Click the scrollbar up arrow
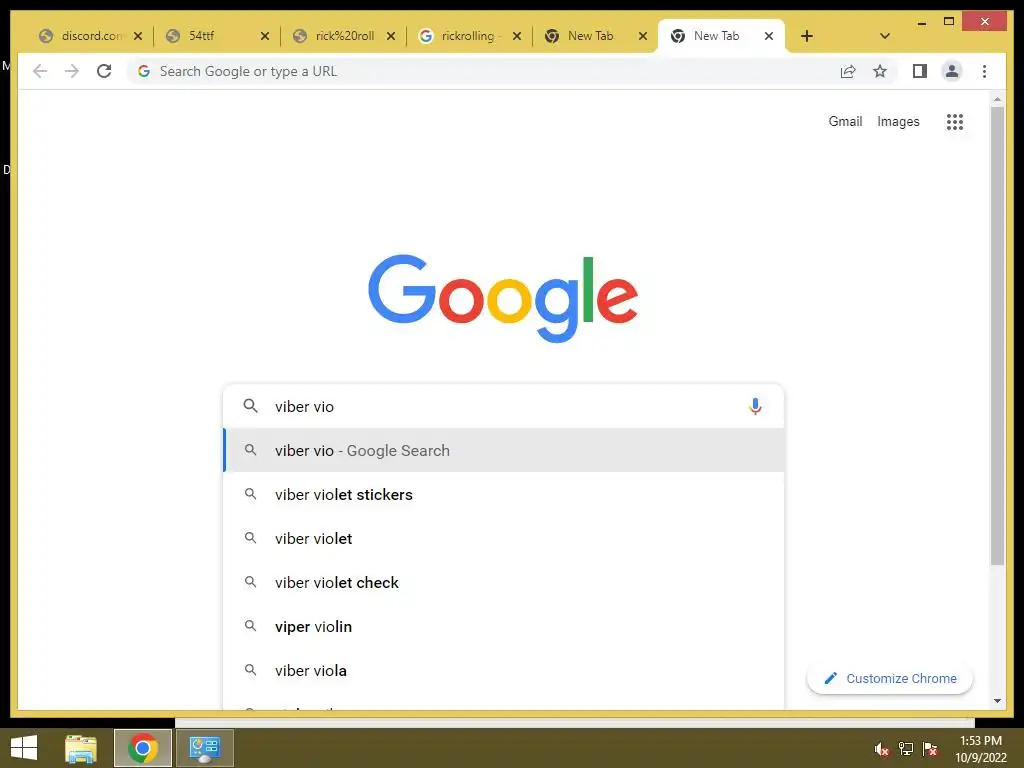Screen dimensions: 1024x768 coord(997,99)
